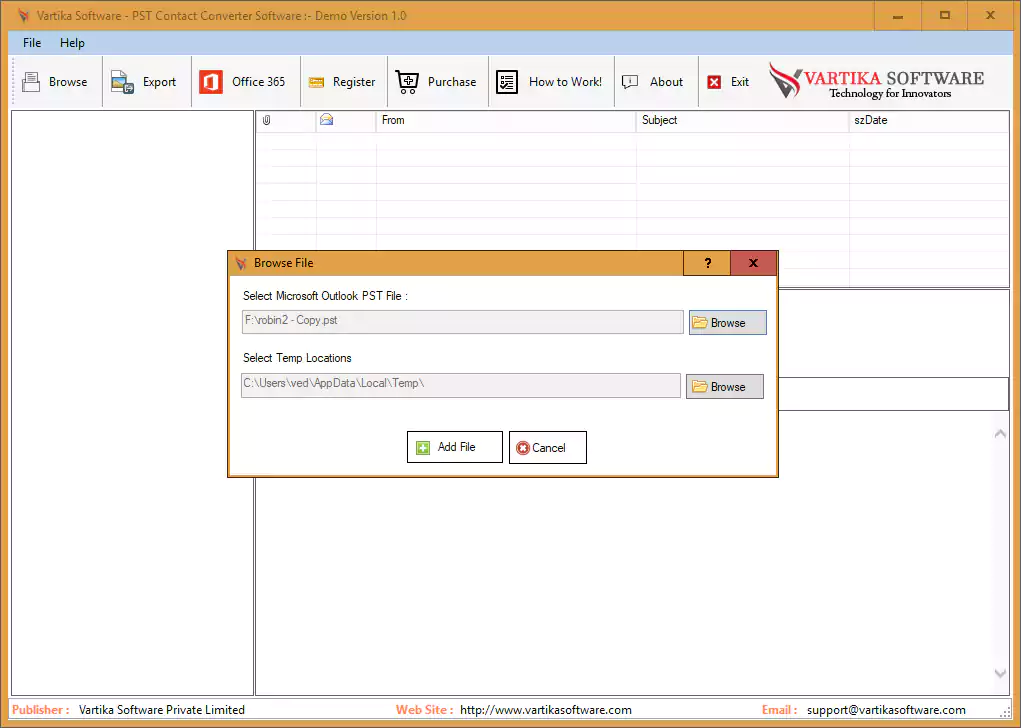Sort by the szDate column header
The width and height of the screenshot is (1021, 728).
(x=929, y=120)
